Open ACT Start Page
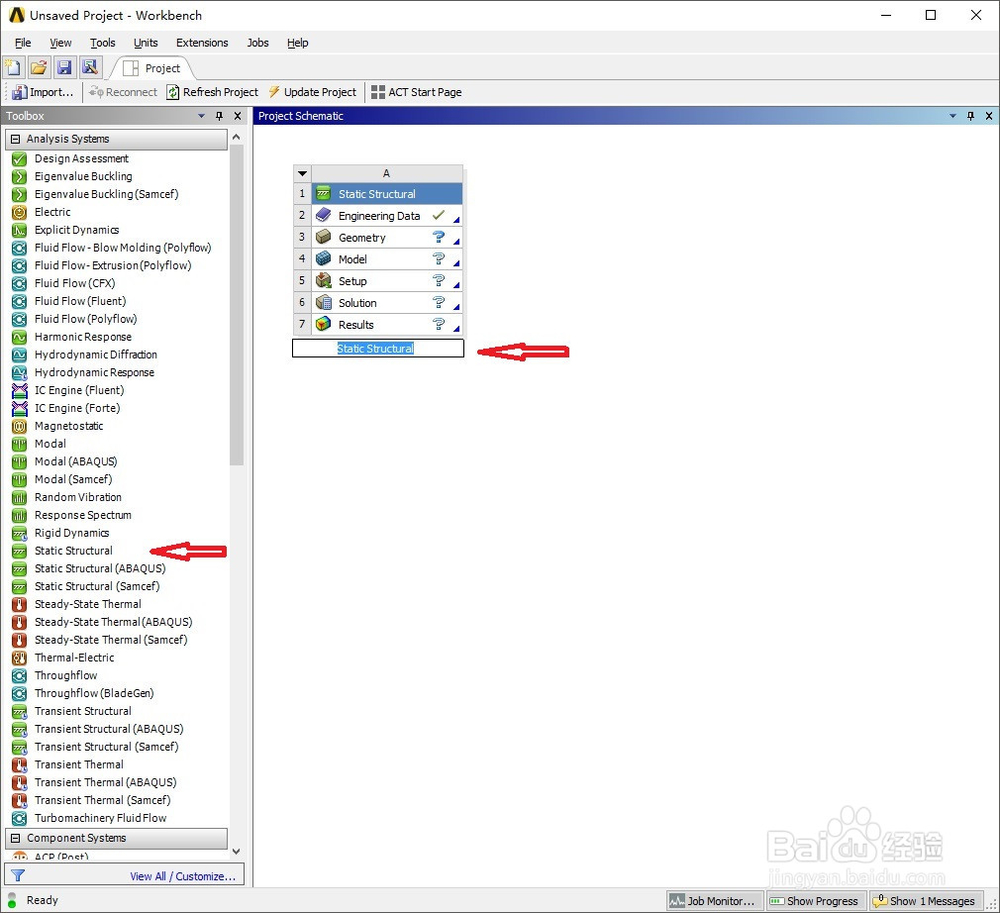1000x913 pixels. point(416,92)
